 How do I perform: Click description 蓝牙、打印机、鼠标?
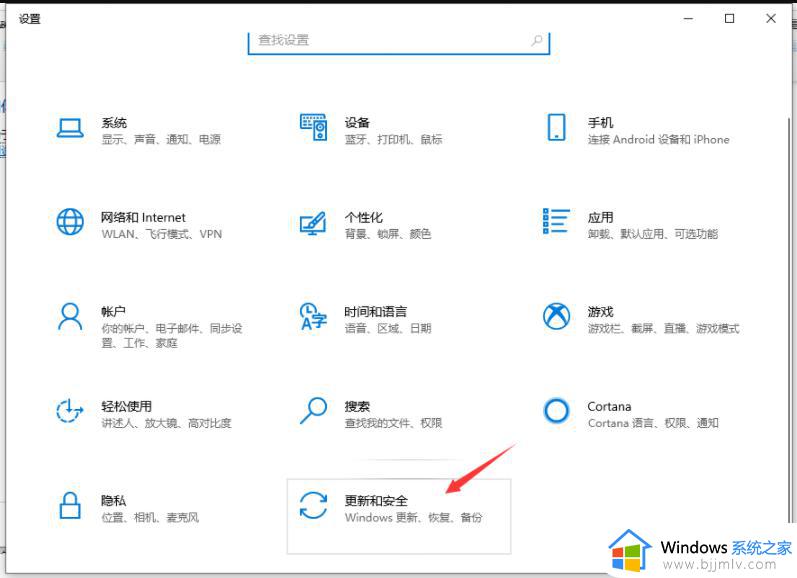tap(393, 139)
